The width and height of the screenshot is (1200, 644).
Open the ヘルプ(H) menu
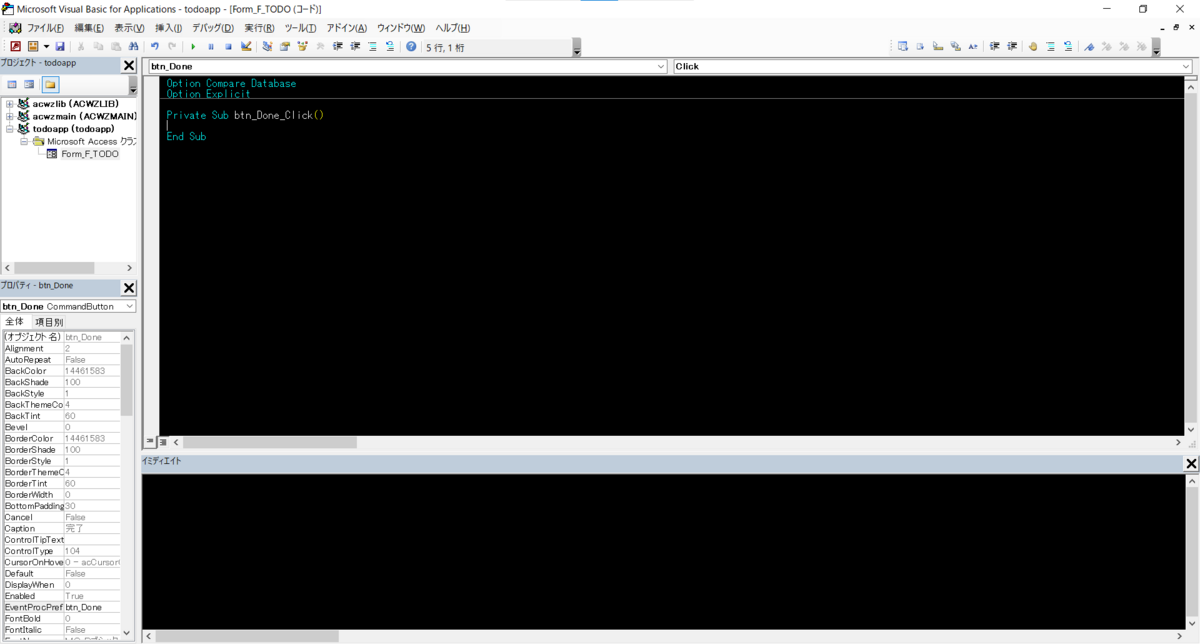point(452,28)
